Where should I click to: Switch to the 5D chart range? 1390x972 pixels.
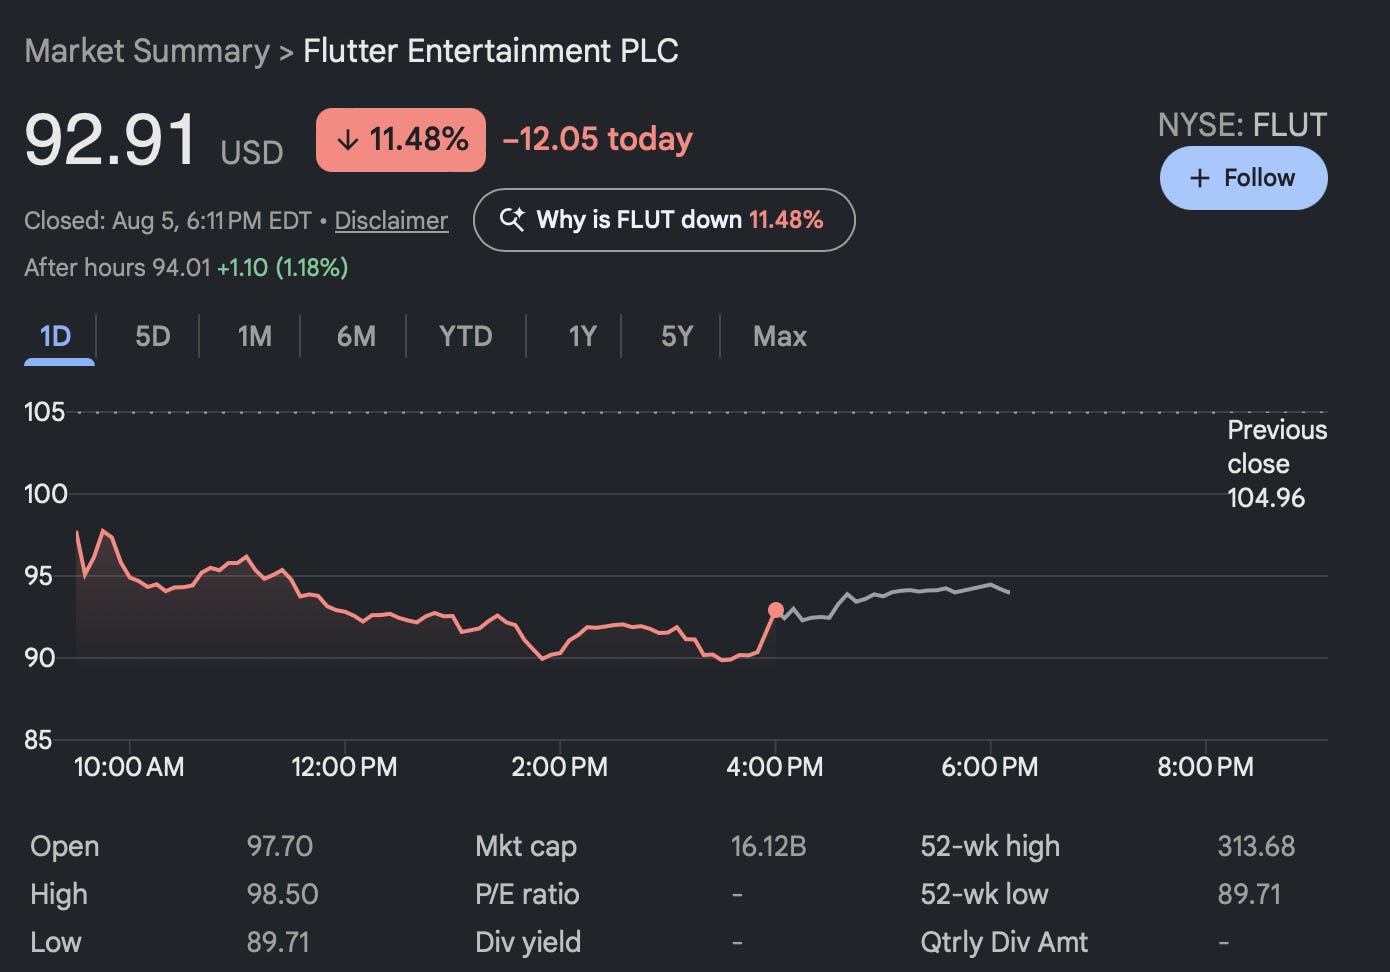click(152, 336)
